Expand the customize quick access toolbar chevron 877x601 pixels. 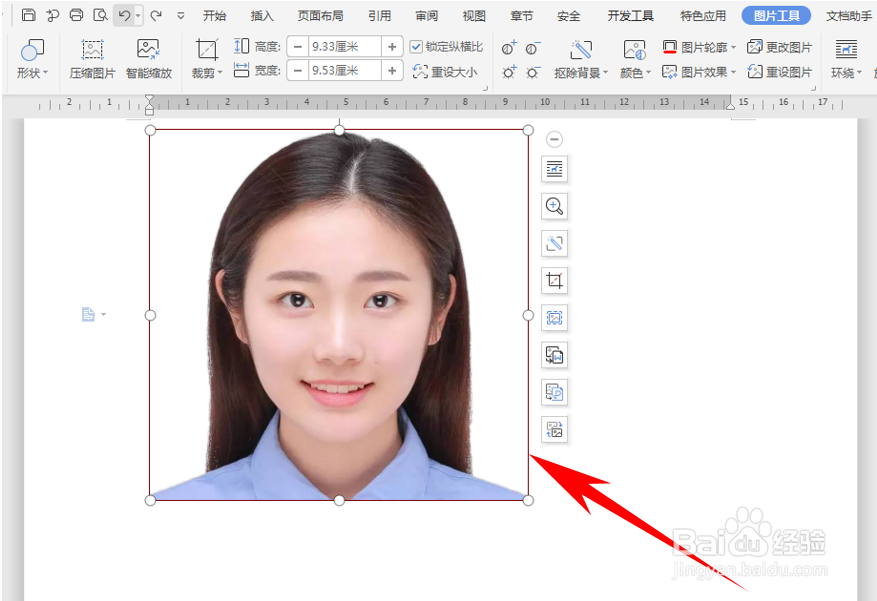click(x=181, y=16)
